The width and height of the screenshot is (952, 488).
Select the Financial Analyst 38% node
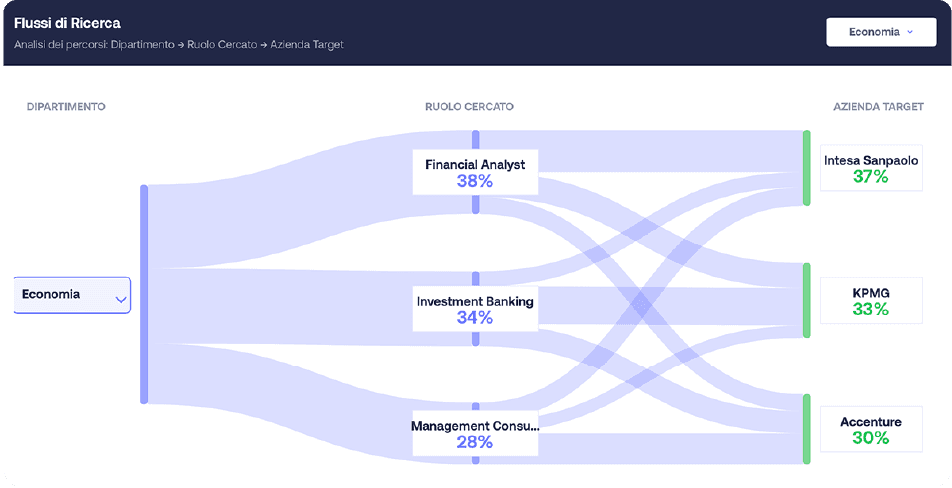pyautogui.click(x=475, y=172)
